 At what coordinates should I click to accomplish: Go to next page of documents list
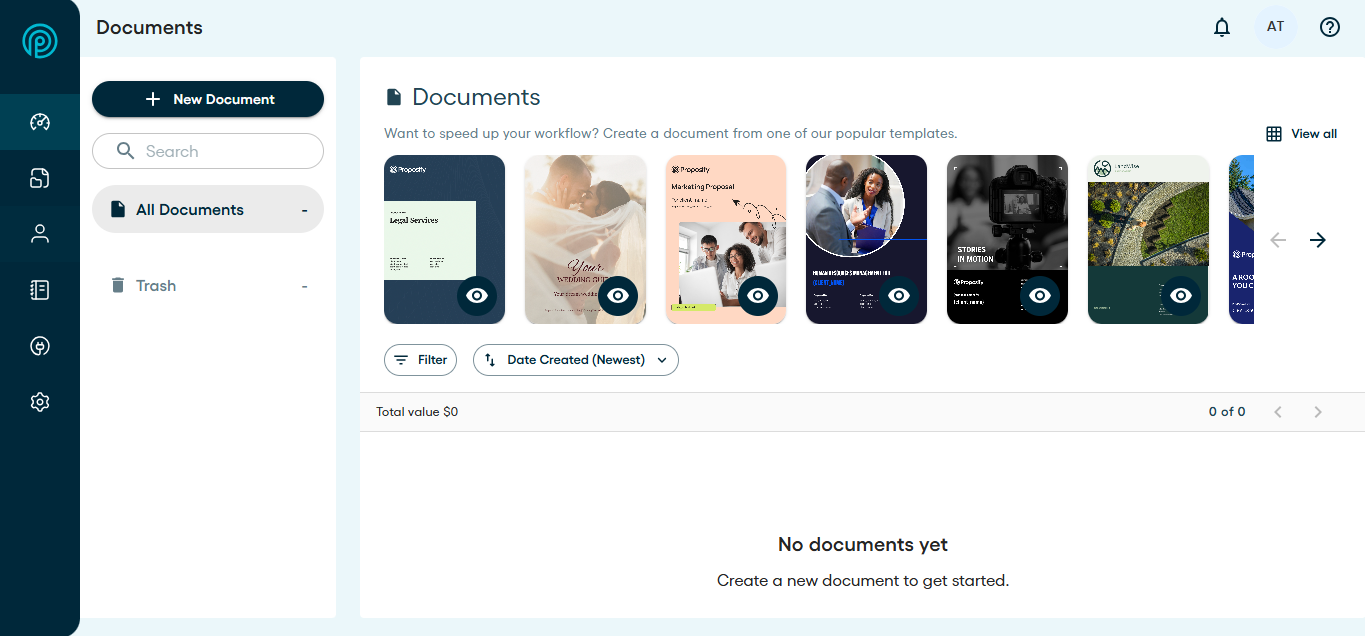point(1318,412)
